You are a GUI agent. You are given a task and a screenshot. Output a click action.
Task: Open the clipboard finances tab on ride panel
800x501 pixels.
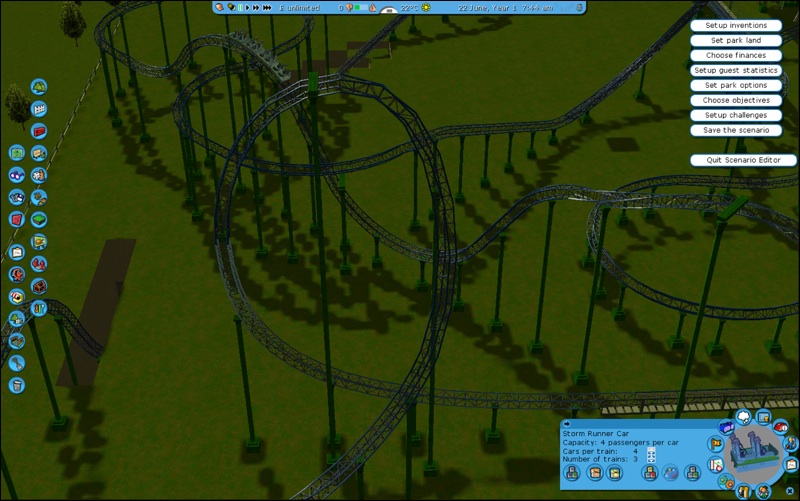[791, 465]
